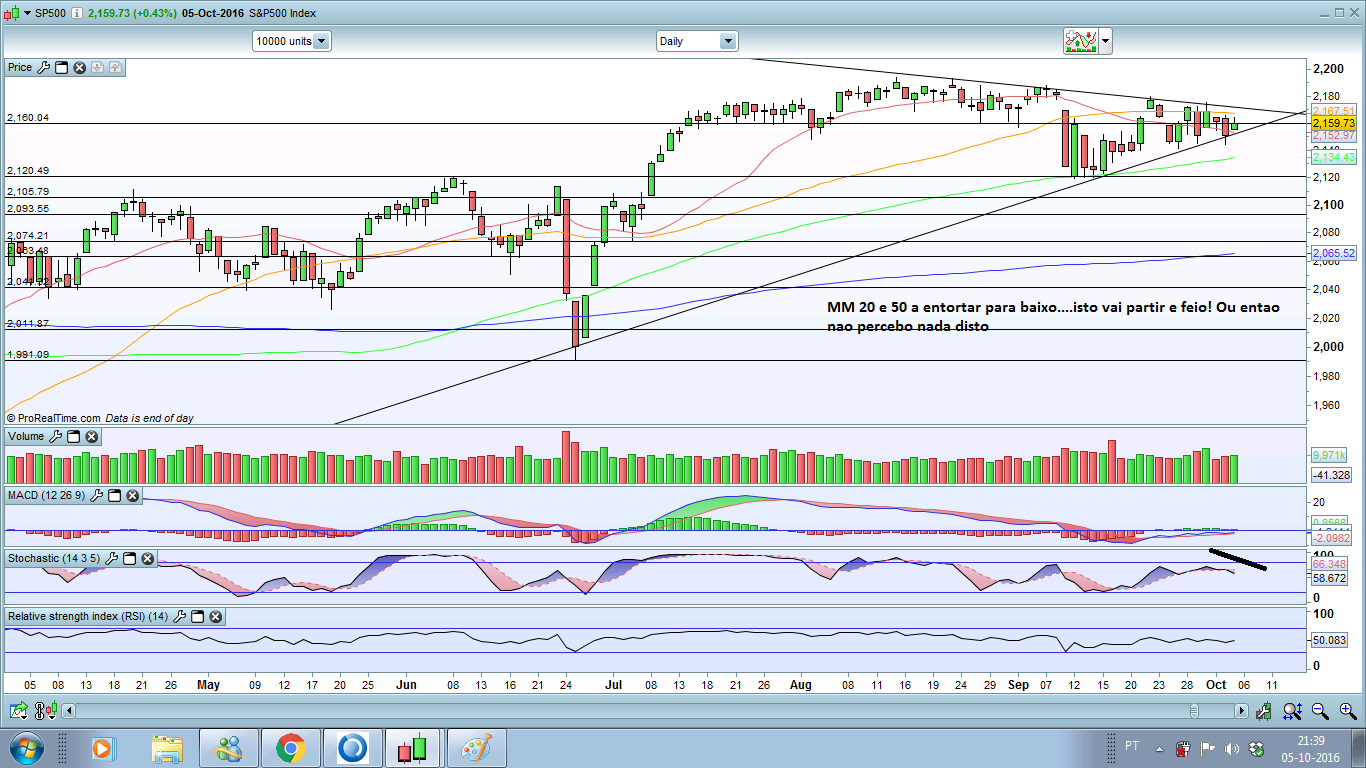Click the 2,159.73 current price tag
1366x768 pixels.
pyautogui.click(x=1334, y=123)
